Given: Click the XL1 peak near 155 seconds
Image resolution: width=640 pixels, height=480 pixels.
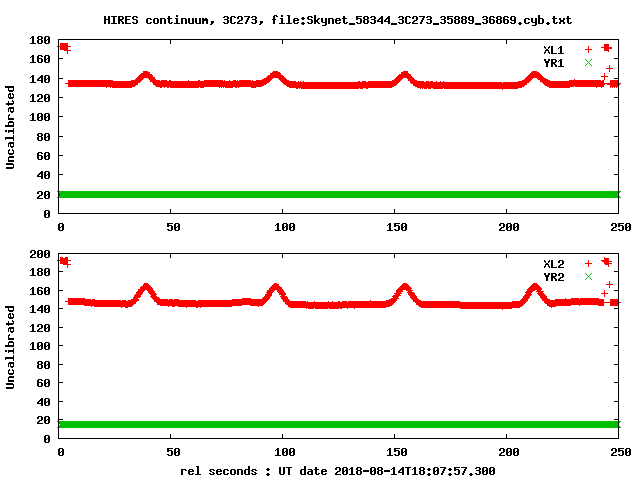Looking at the screenshot, I should pyautogui.click(x=405, y=76).
